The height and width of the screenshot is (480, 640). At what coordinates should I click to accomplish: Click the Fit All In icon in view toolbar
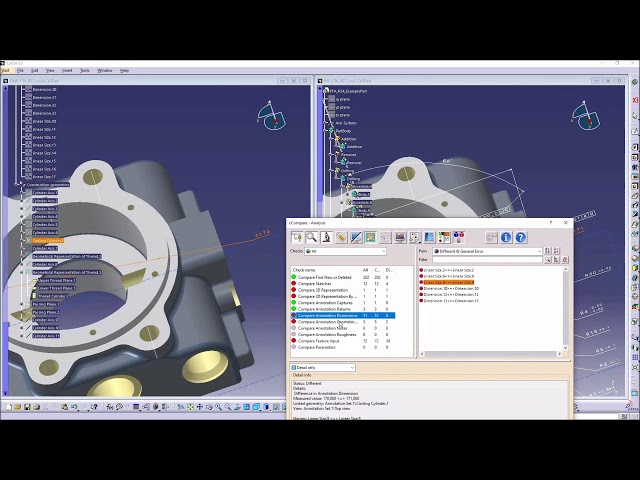tap(190, 407)
